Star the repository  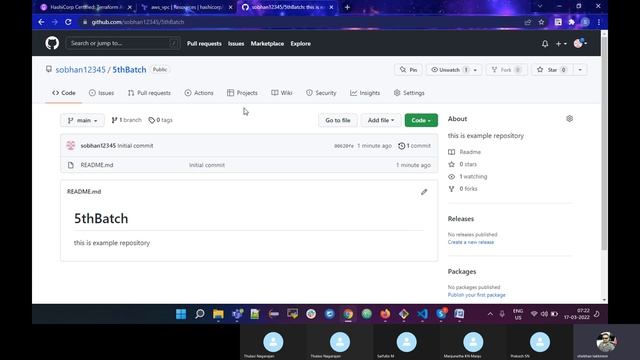[551, 70]
